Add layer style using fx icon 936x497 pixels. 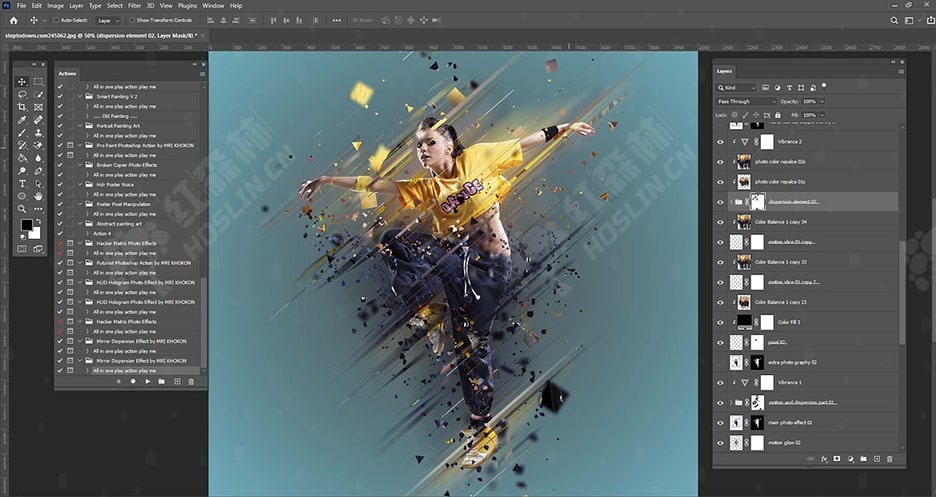pos(824,459)
